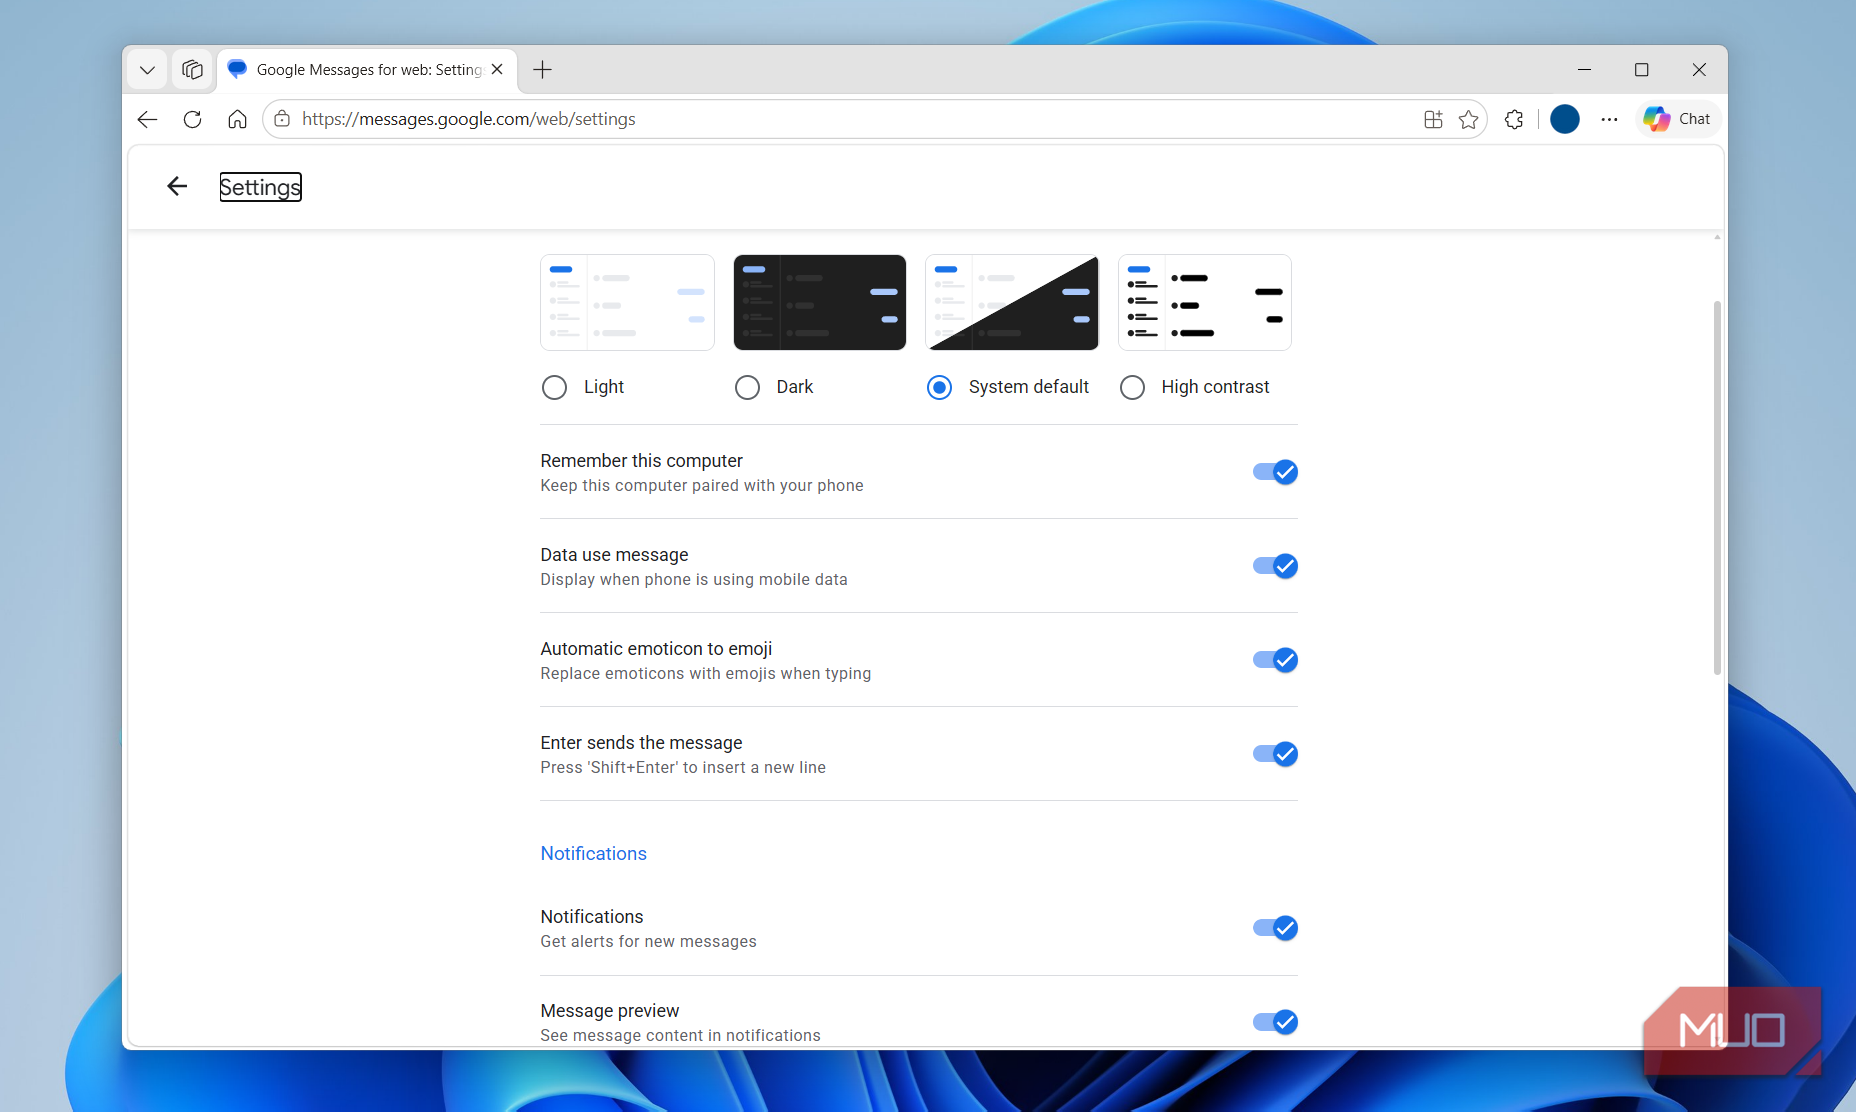
Task: Choose the Dark theme radio button
Action: click(x=747, y=387)
